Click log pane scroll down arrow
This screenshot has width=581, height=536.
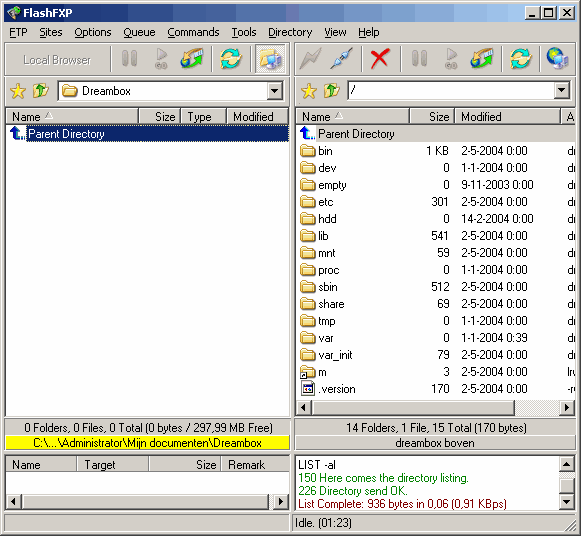[x=567, y=502]
